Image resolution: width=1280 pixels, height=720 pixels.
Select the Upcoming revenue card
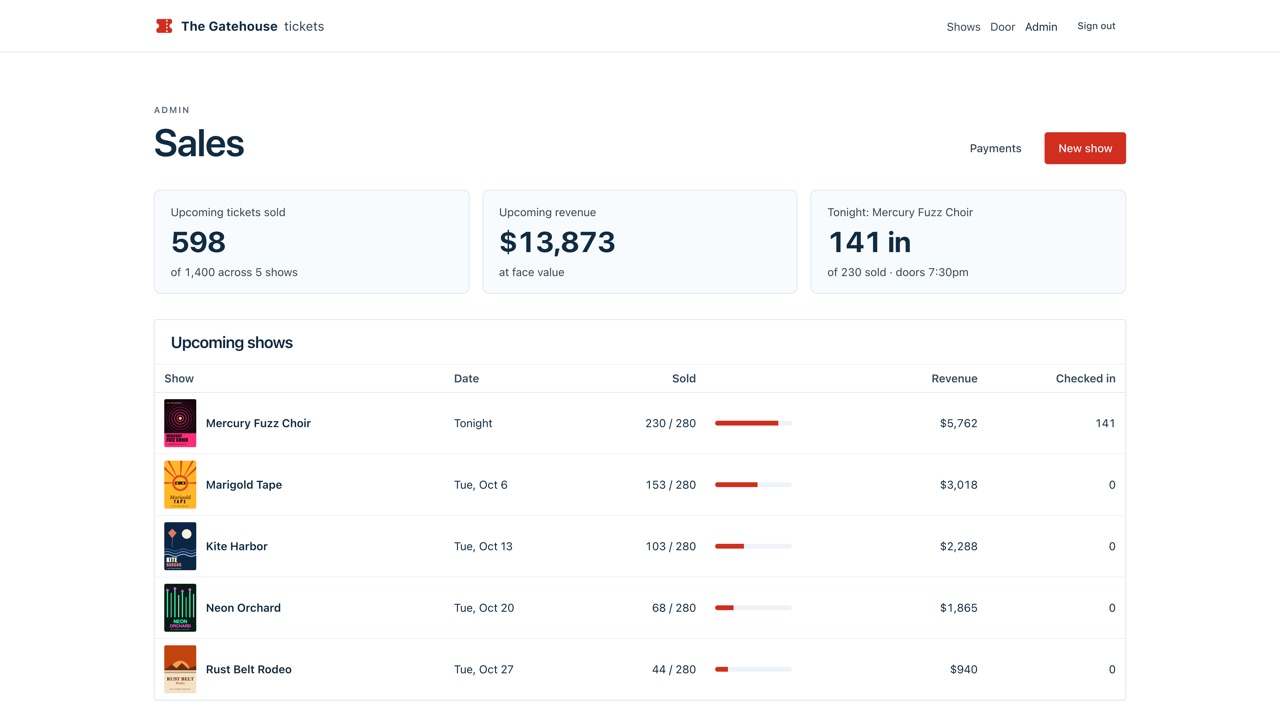click(640, 242)
